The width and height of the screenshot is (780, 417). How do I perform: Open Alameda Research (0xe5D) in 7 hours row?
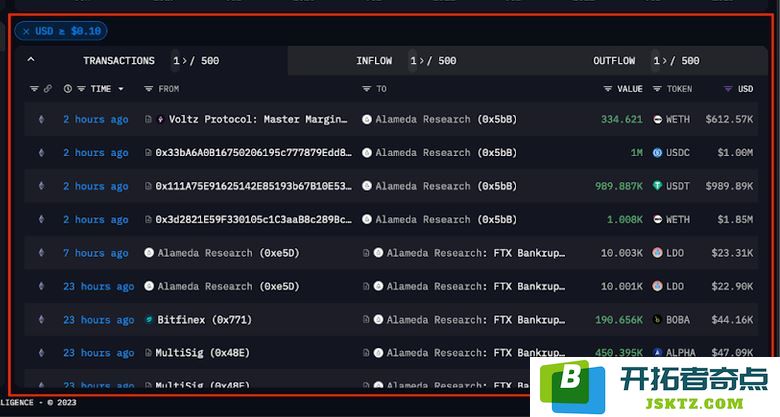click(x=228, y=253)
